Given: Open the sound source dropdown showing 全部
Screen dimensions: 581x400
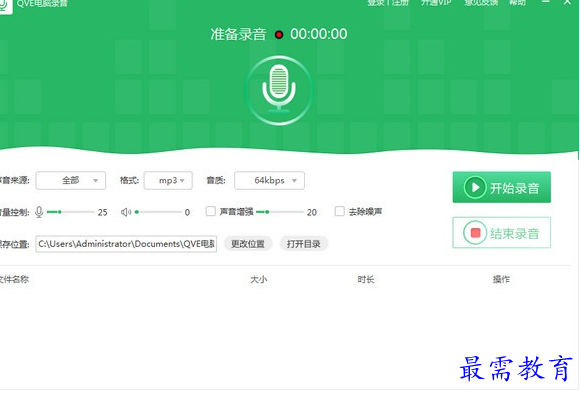Looking at the screenshot, I should (x=71, y=181).
